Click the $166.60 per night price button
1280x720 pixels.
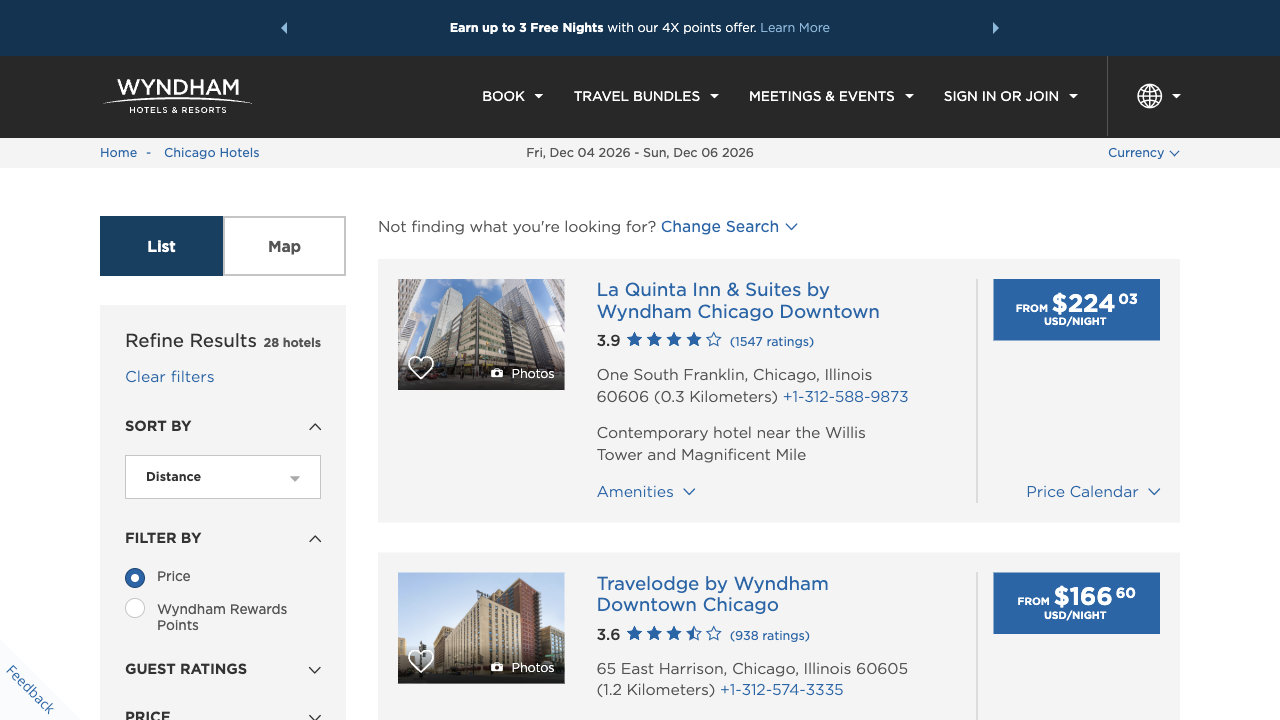pyautogui.click(x=1076, y=603)
